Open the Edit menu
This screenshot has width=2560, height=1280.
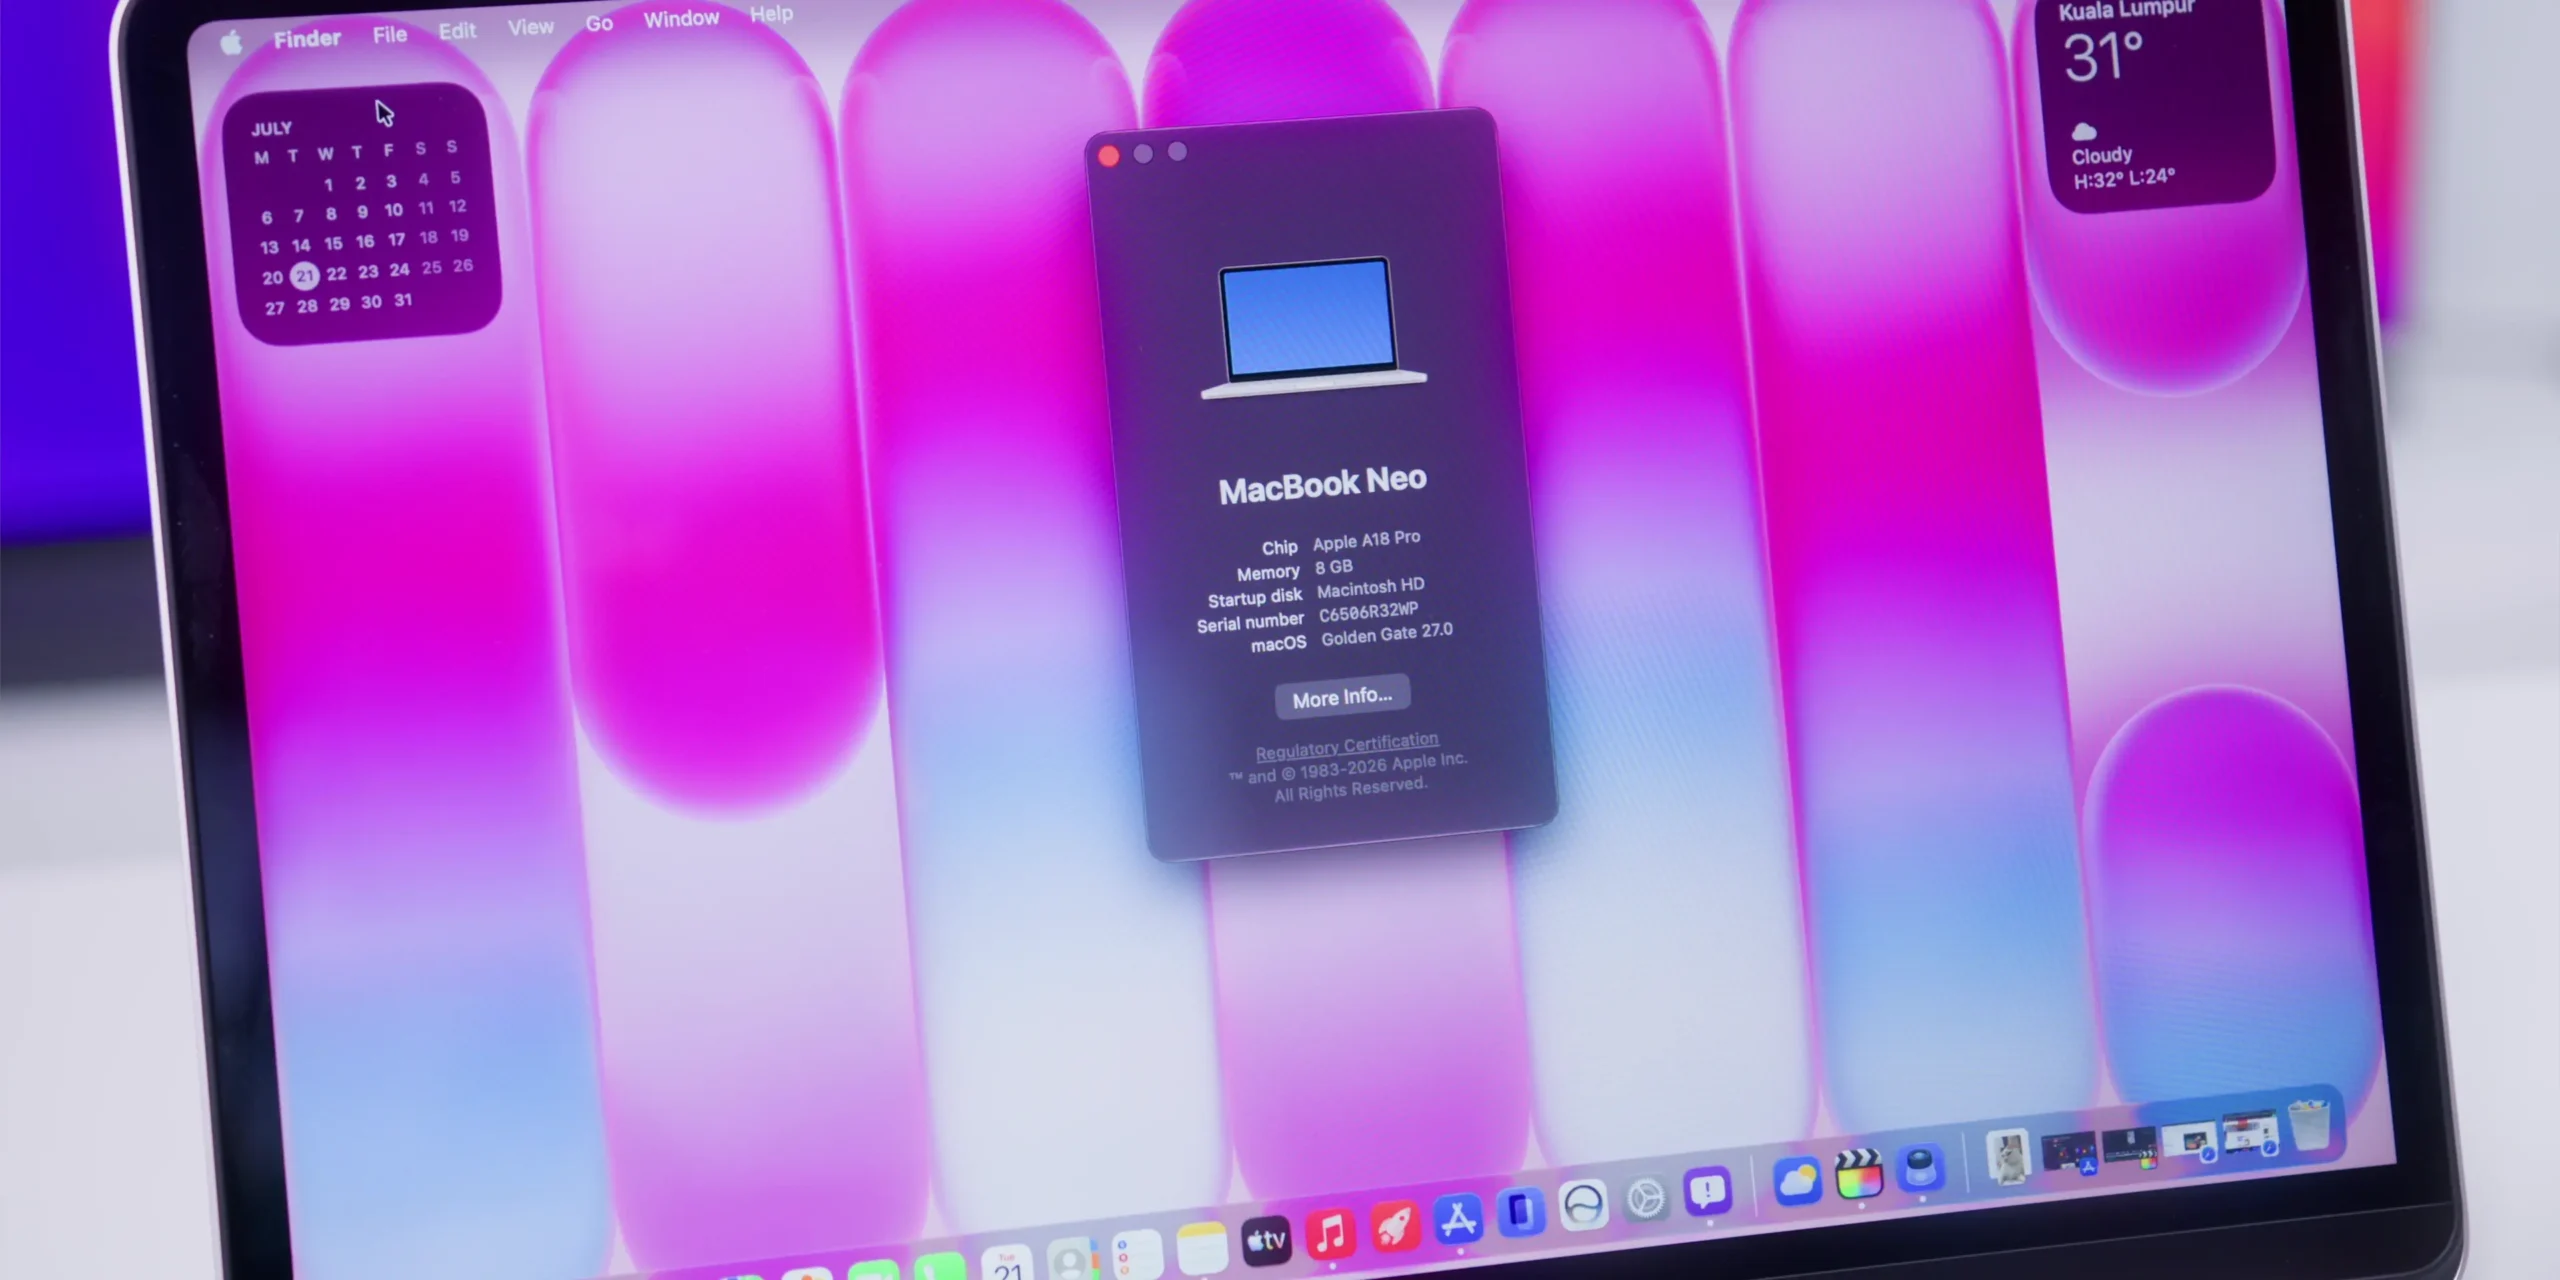(457, 30)
